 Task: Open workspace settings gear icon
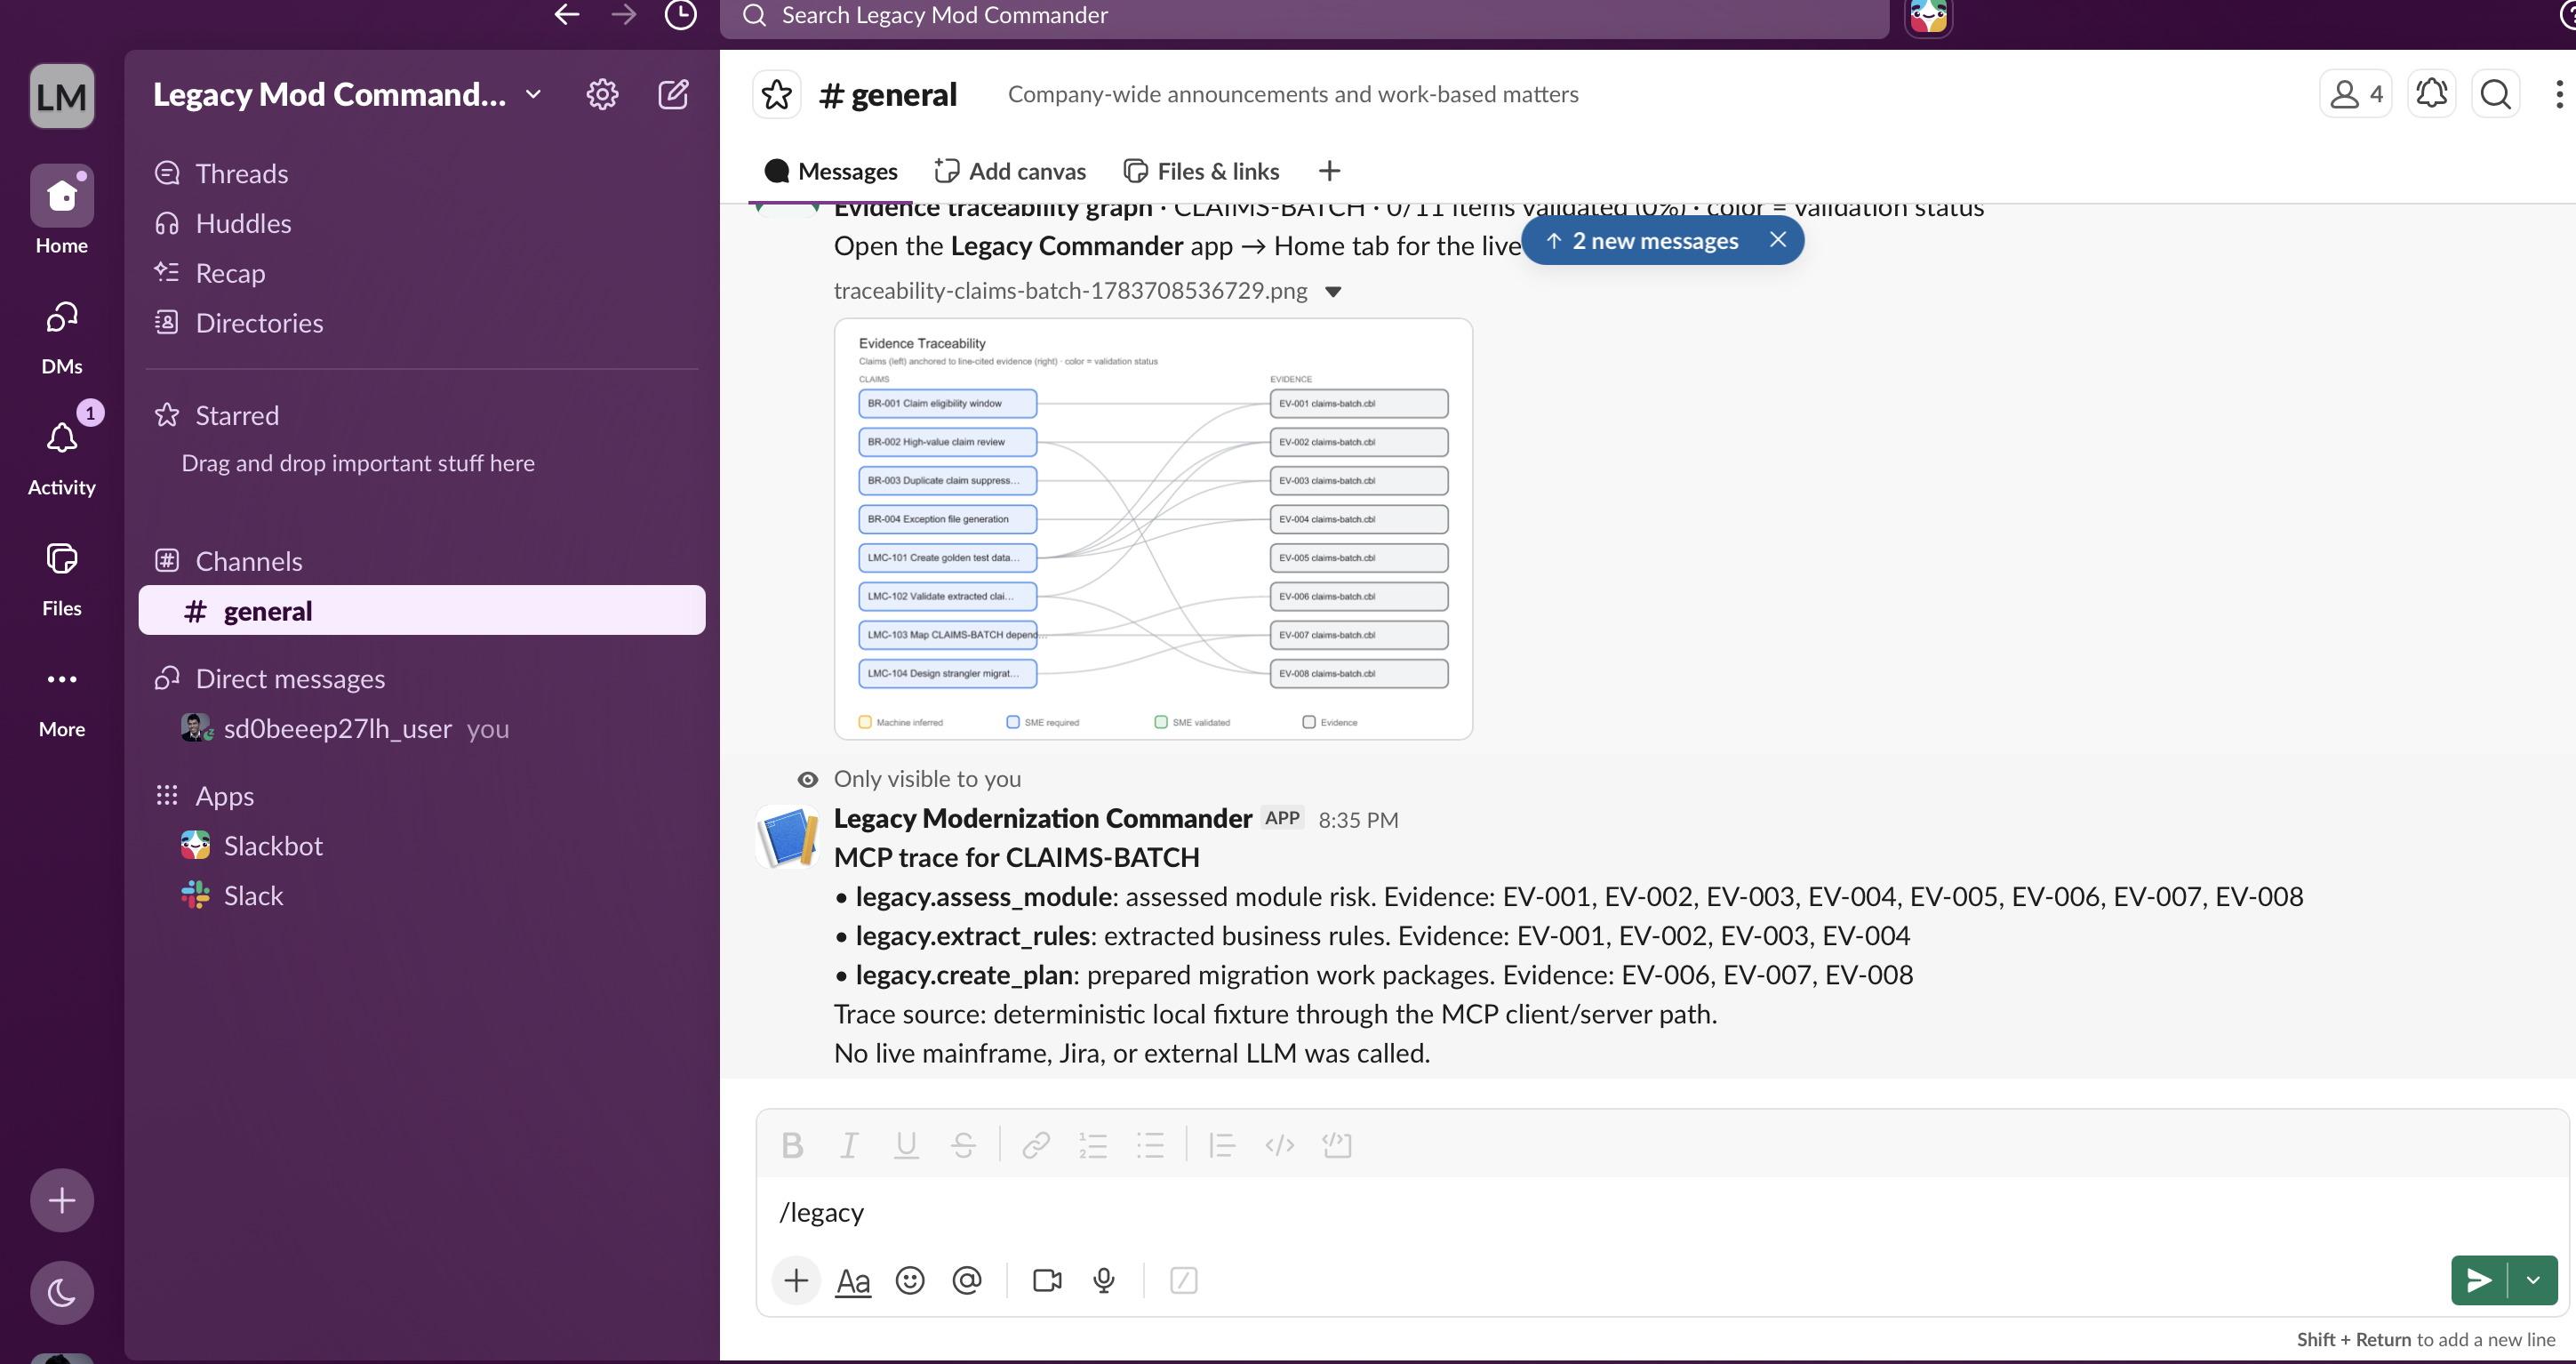coord(602,94)
